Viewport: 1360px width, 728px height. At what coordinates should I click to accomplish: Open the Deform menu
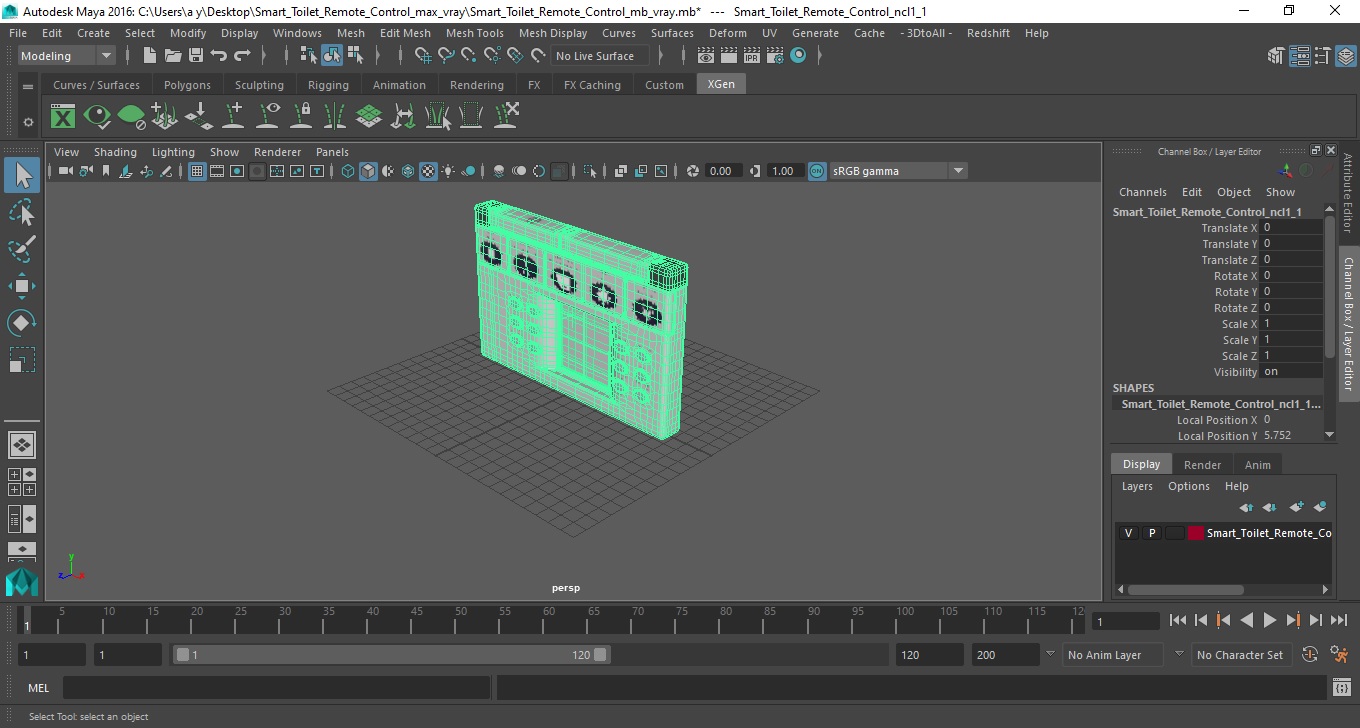pyautogui.click(x=727, y=33)
